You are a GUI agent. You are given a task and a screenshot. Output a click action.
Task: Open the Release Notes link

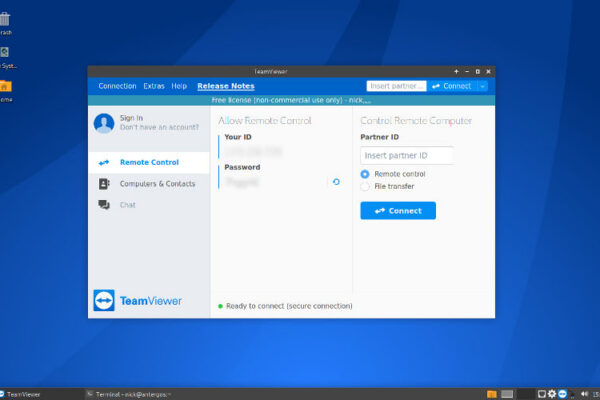pos(226,86)
